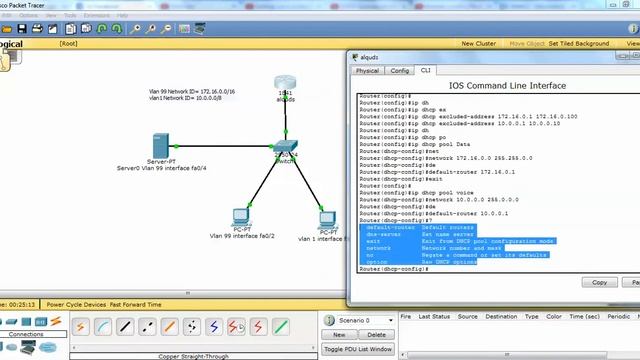
Task: Click the Last Status column header
Action: tap(434, 316)
